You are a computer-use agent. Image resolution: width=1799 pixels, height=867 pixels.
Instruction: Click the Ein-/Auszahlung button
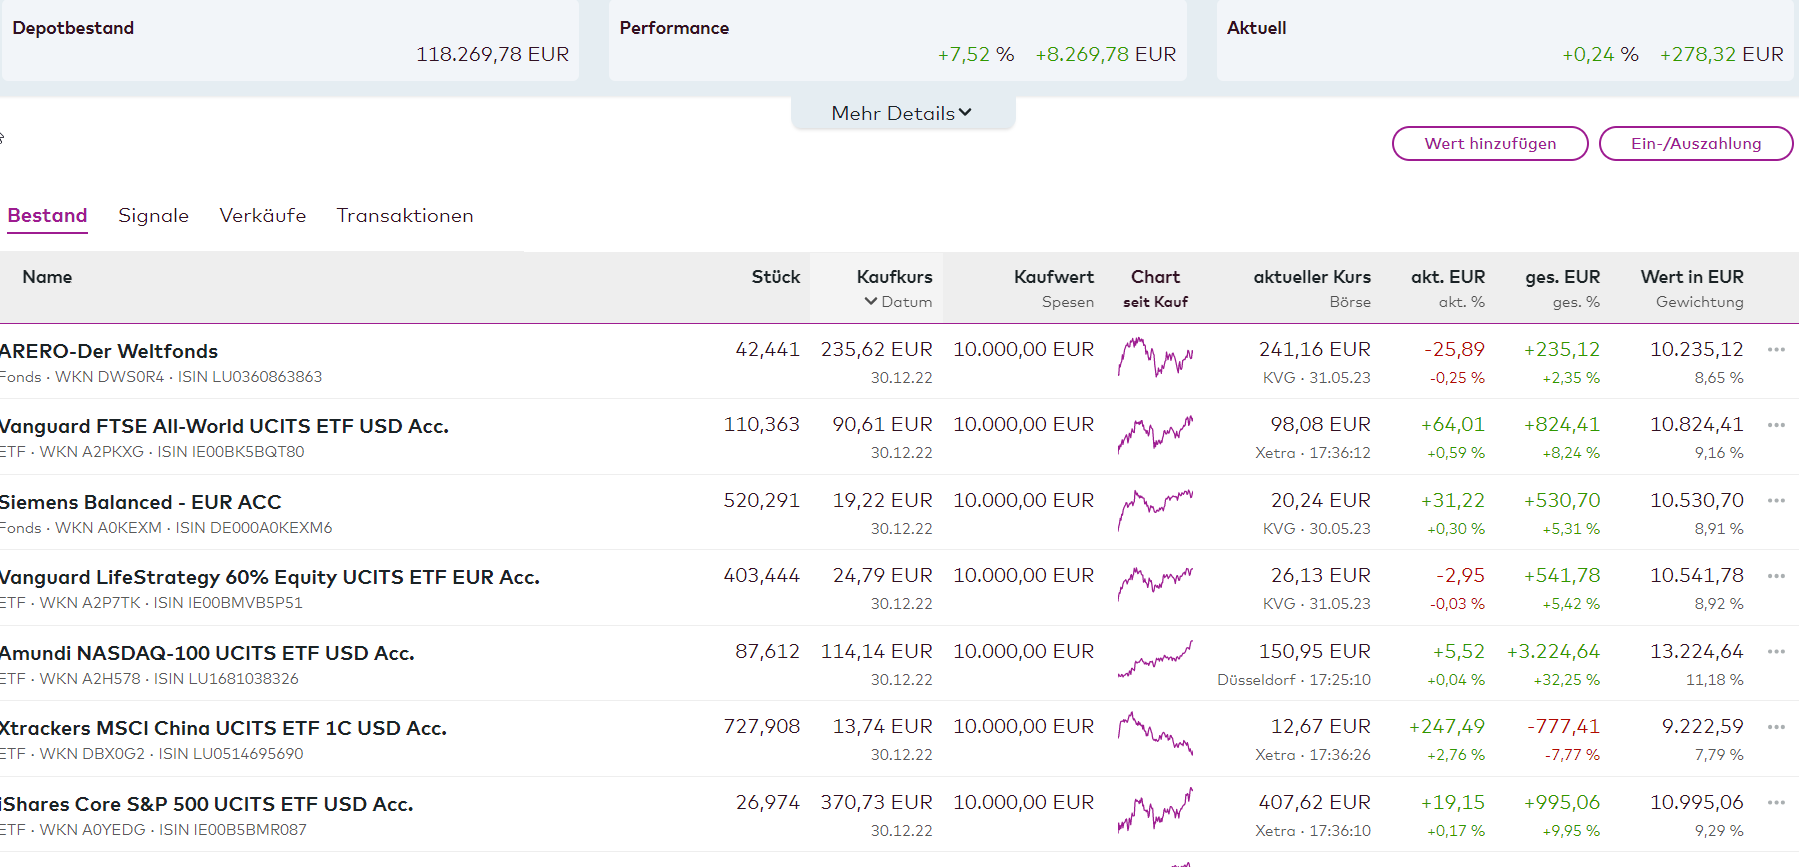(1695, 144)
